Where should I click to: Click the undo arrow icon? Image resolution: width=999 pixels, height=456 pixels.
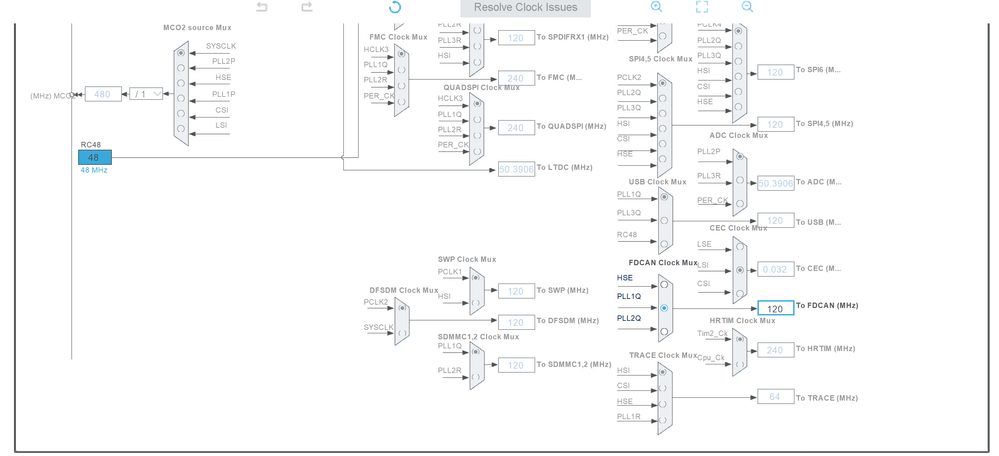click(x=262, y=7)
